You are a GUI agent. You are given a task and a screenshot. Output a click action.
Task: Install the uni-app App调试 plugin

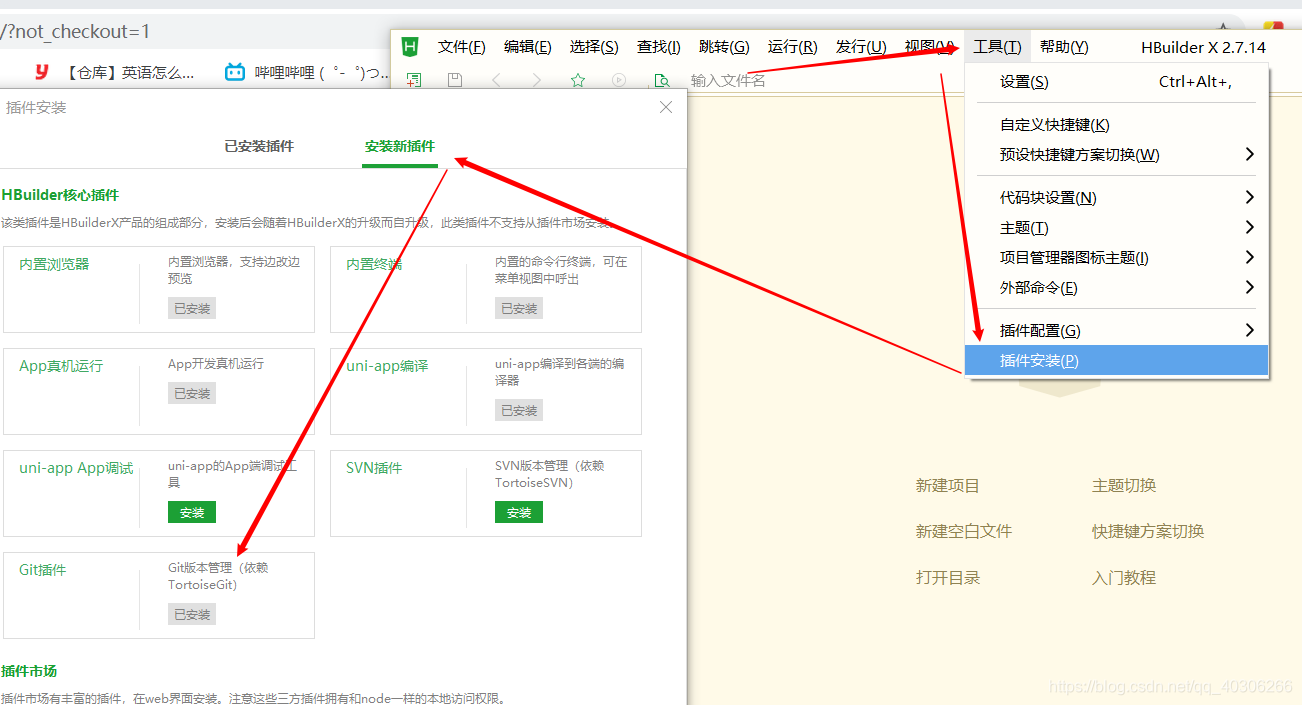[192, 512]
